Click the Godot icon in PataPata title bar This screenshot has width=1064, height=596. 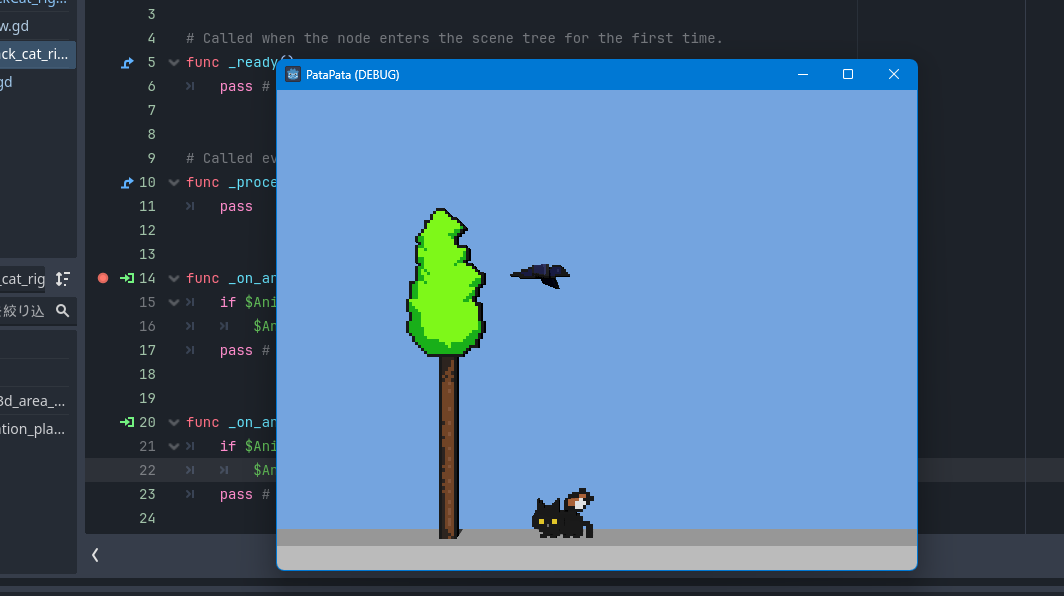pos(293,75)
